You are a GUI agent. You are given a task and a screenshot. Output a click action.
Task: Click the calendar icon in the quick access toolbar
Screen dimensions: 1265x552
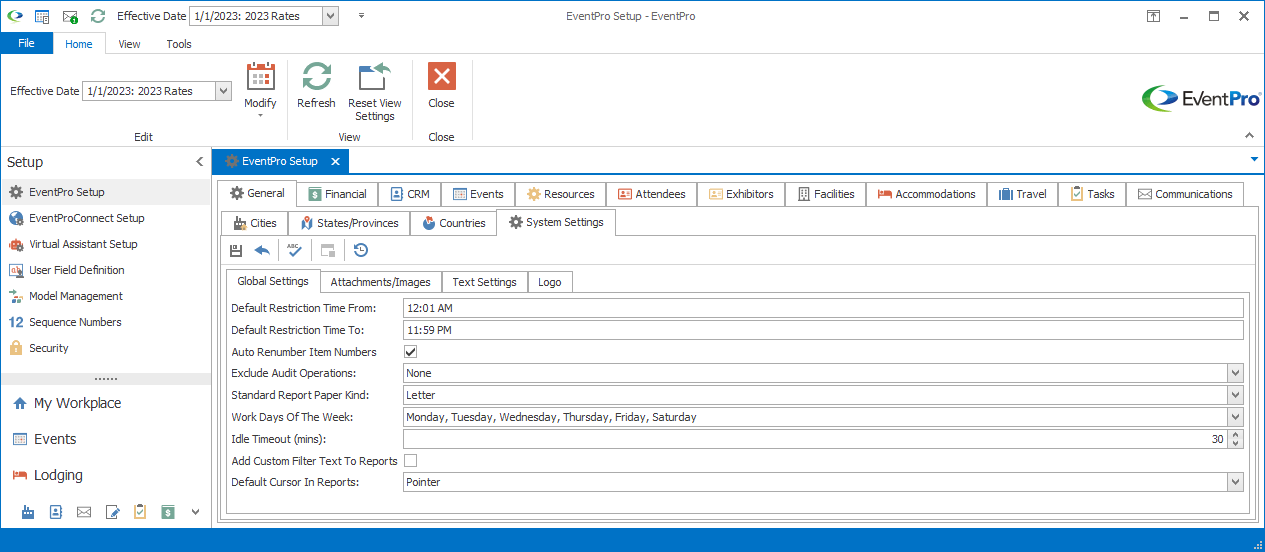tap(42, 16)
